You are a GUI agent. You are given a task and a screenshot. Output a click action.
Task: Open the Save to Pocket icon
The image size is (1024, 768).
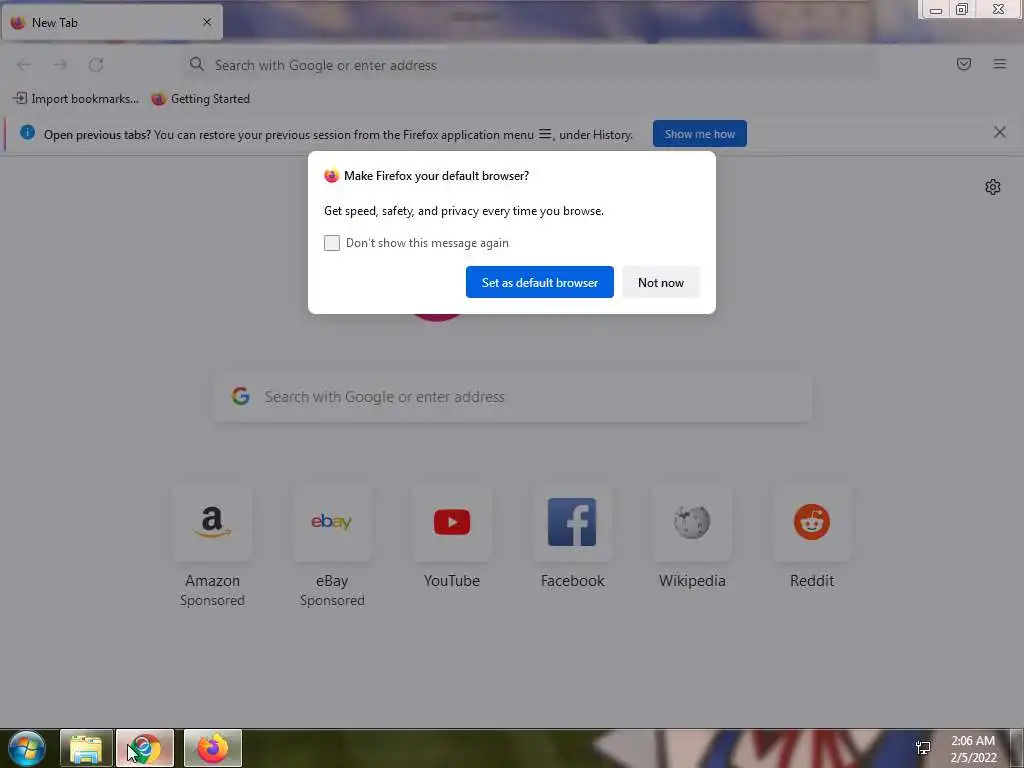click(x=964, y=64)
